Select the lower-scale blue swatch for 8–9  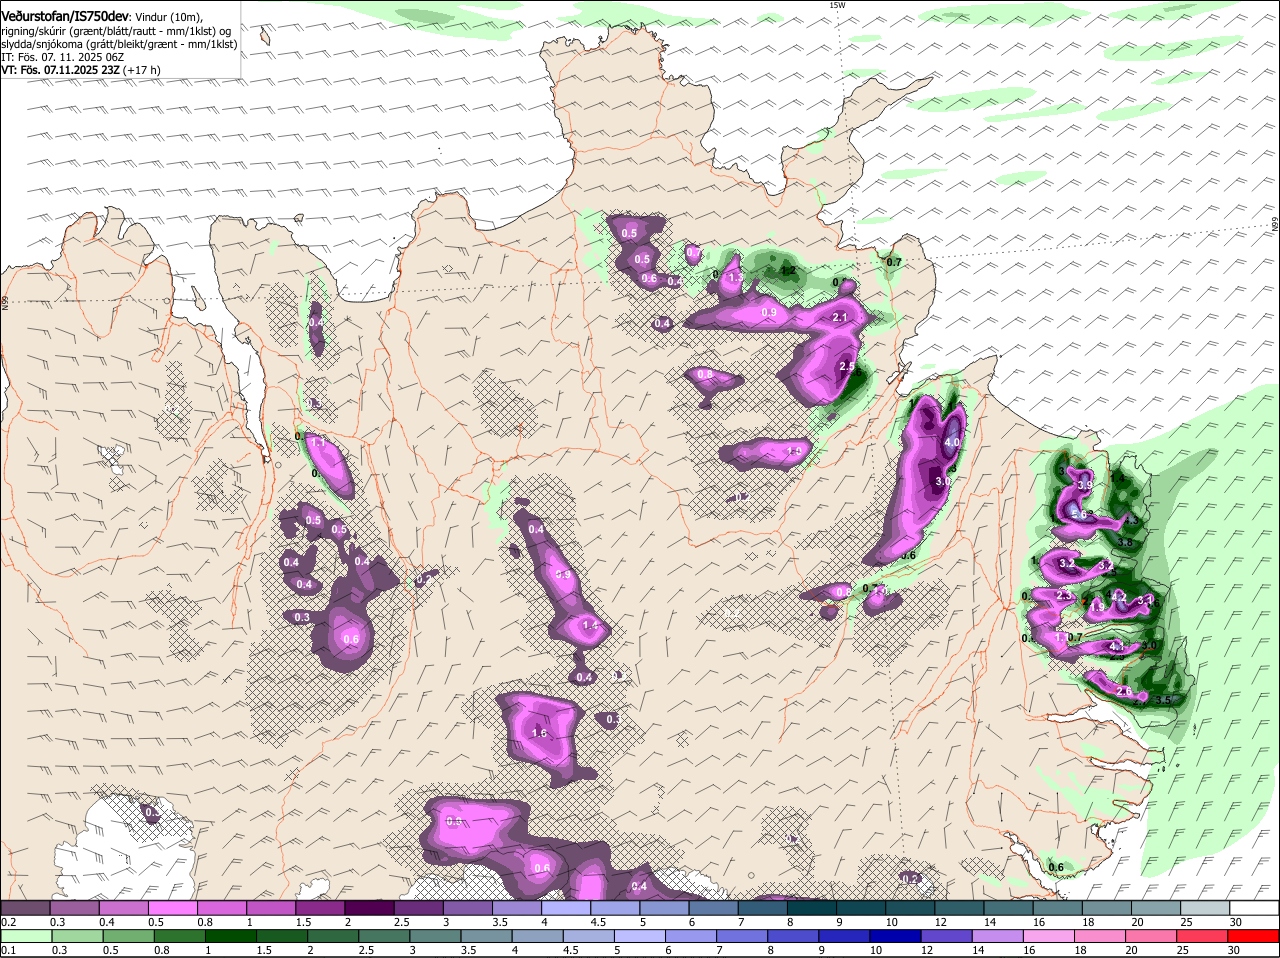pyautogui.click(x=794, y=936)
